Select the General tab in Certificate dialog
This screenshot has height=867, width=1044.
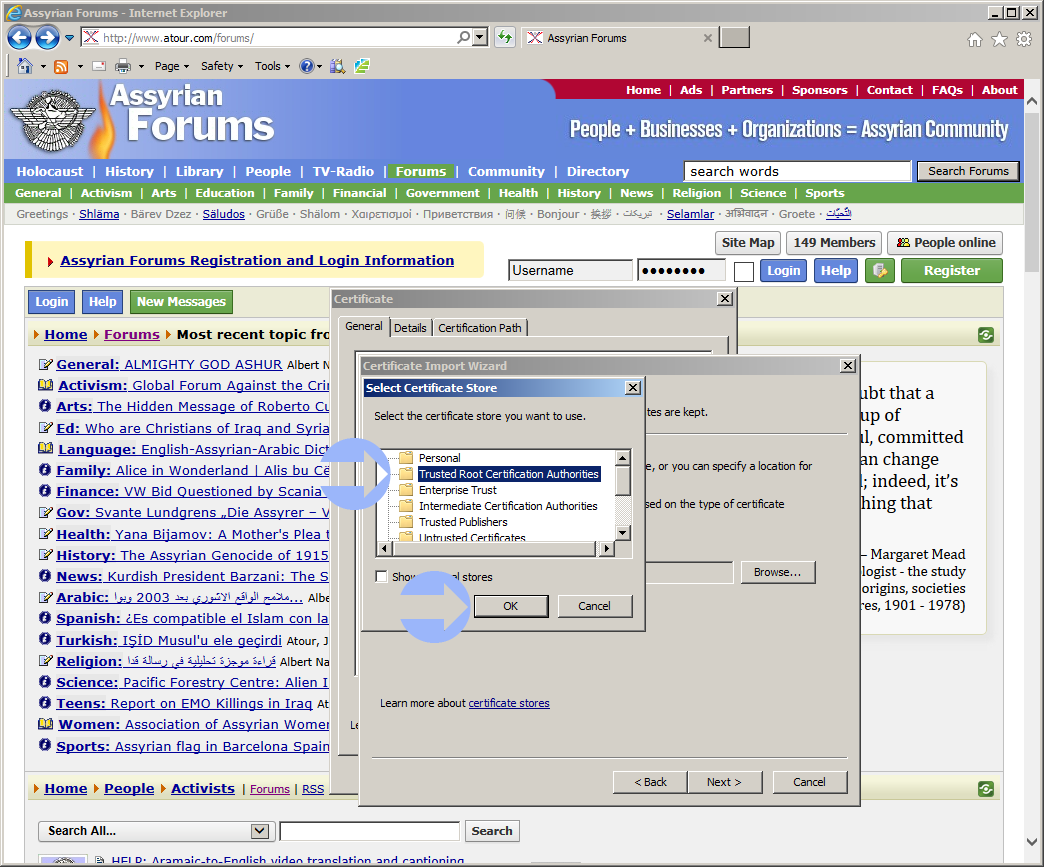coord(364,326)
